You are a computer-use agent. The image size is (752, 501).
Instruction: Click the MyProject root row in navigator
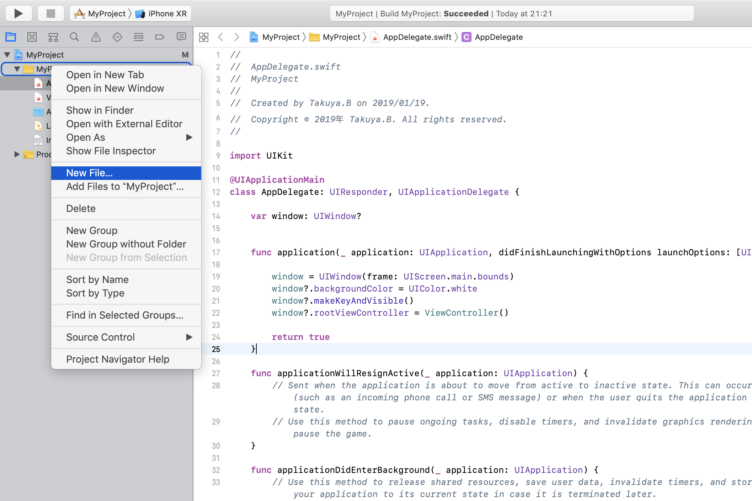pyautogui.click(x=96, y=55)
